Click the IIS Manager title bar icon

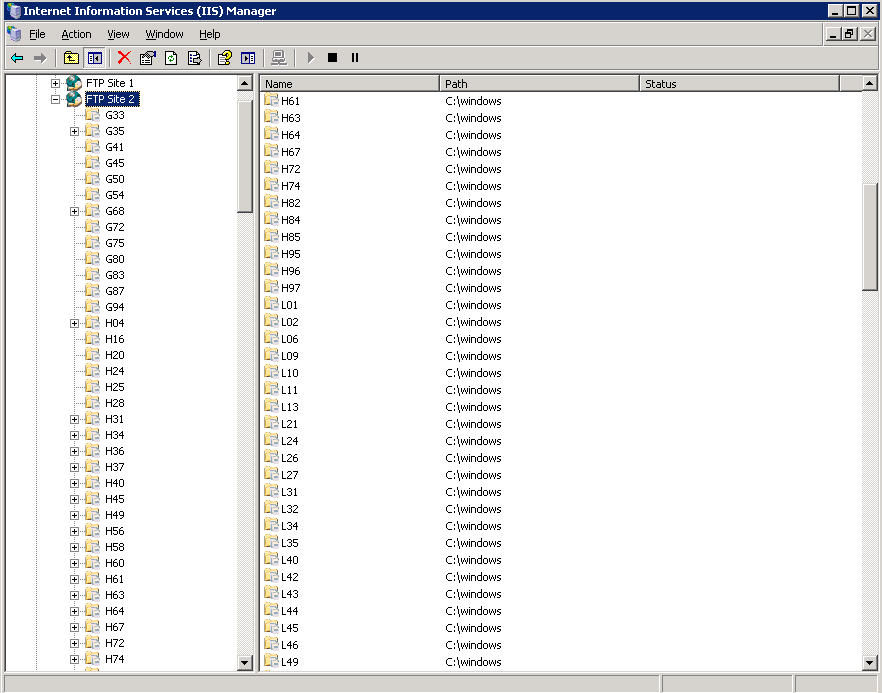coord(14,11)
